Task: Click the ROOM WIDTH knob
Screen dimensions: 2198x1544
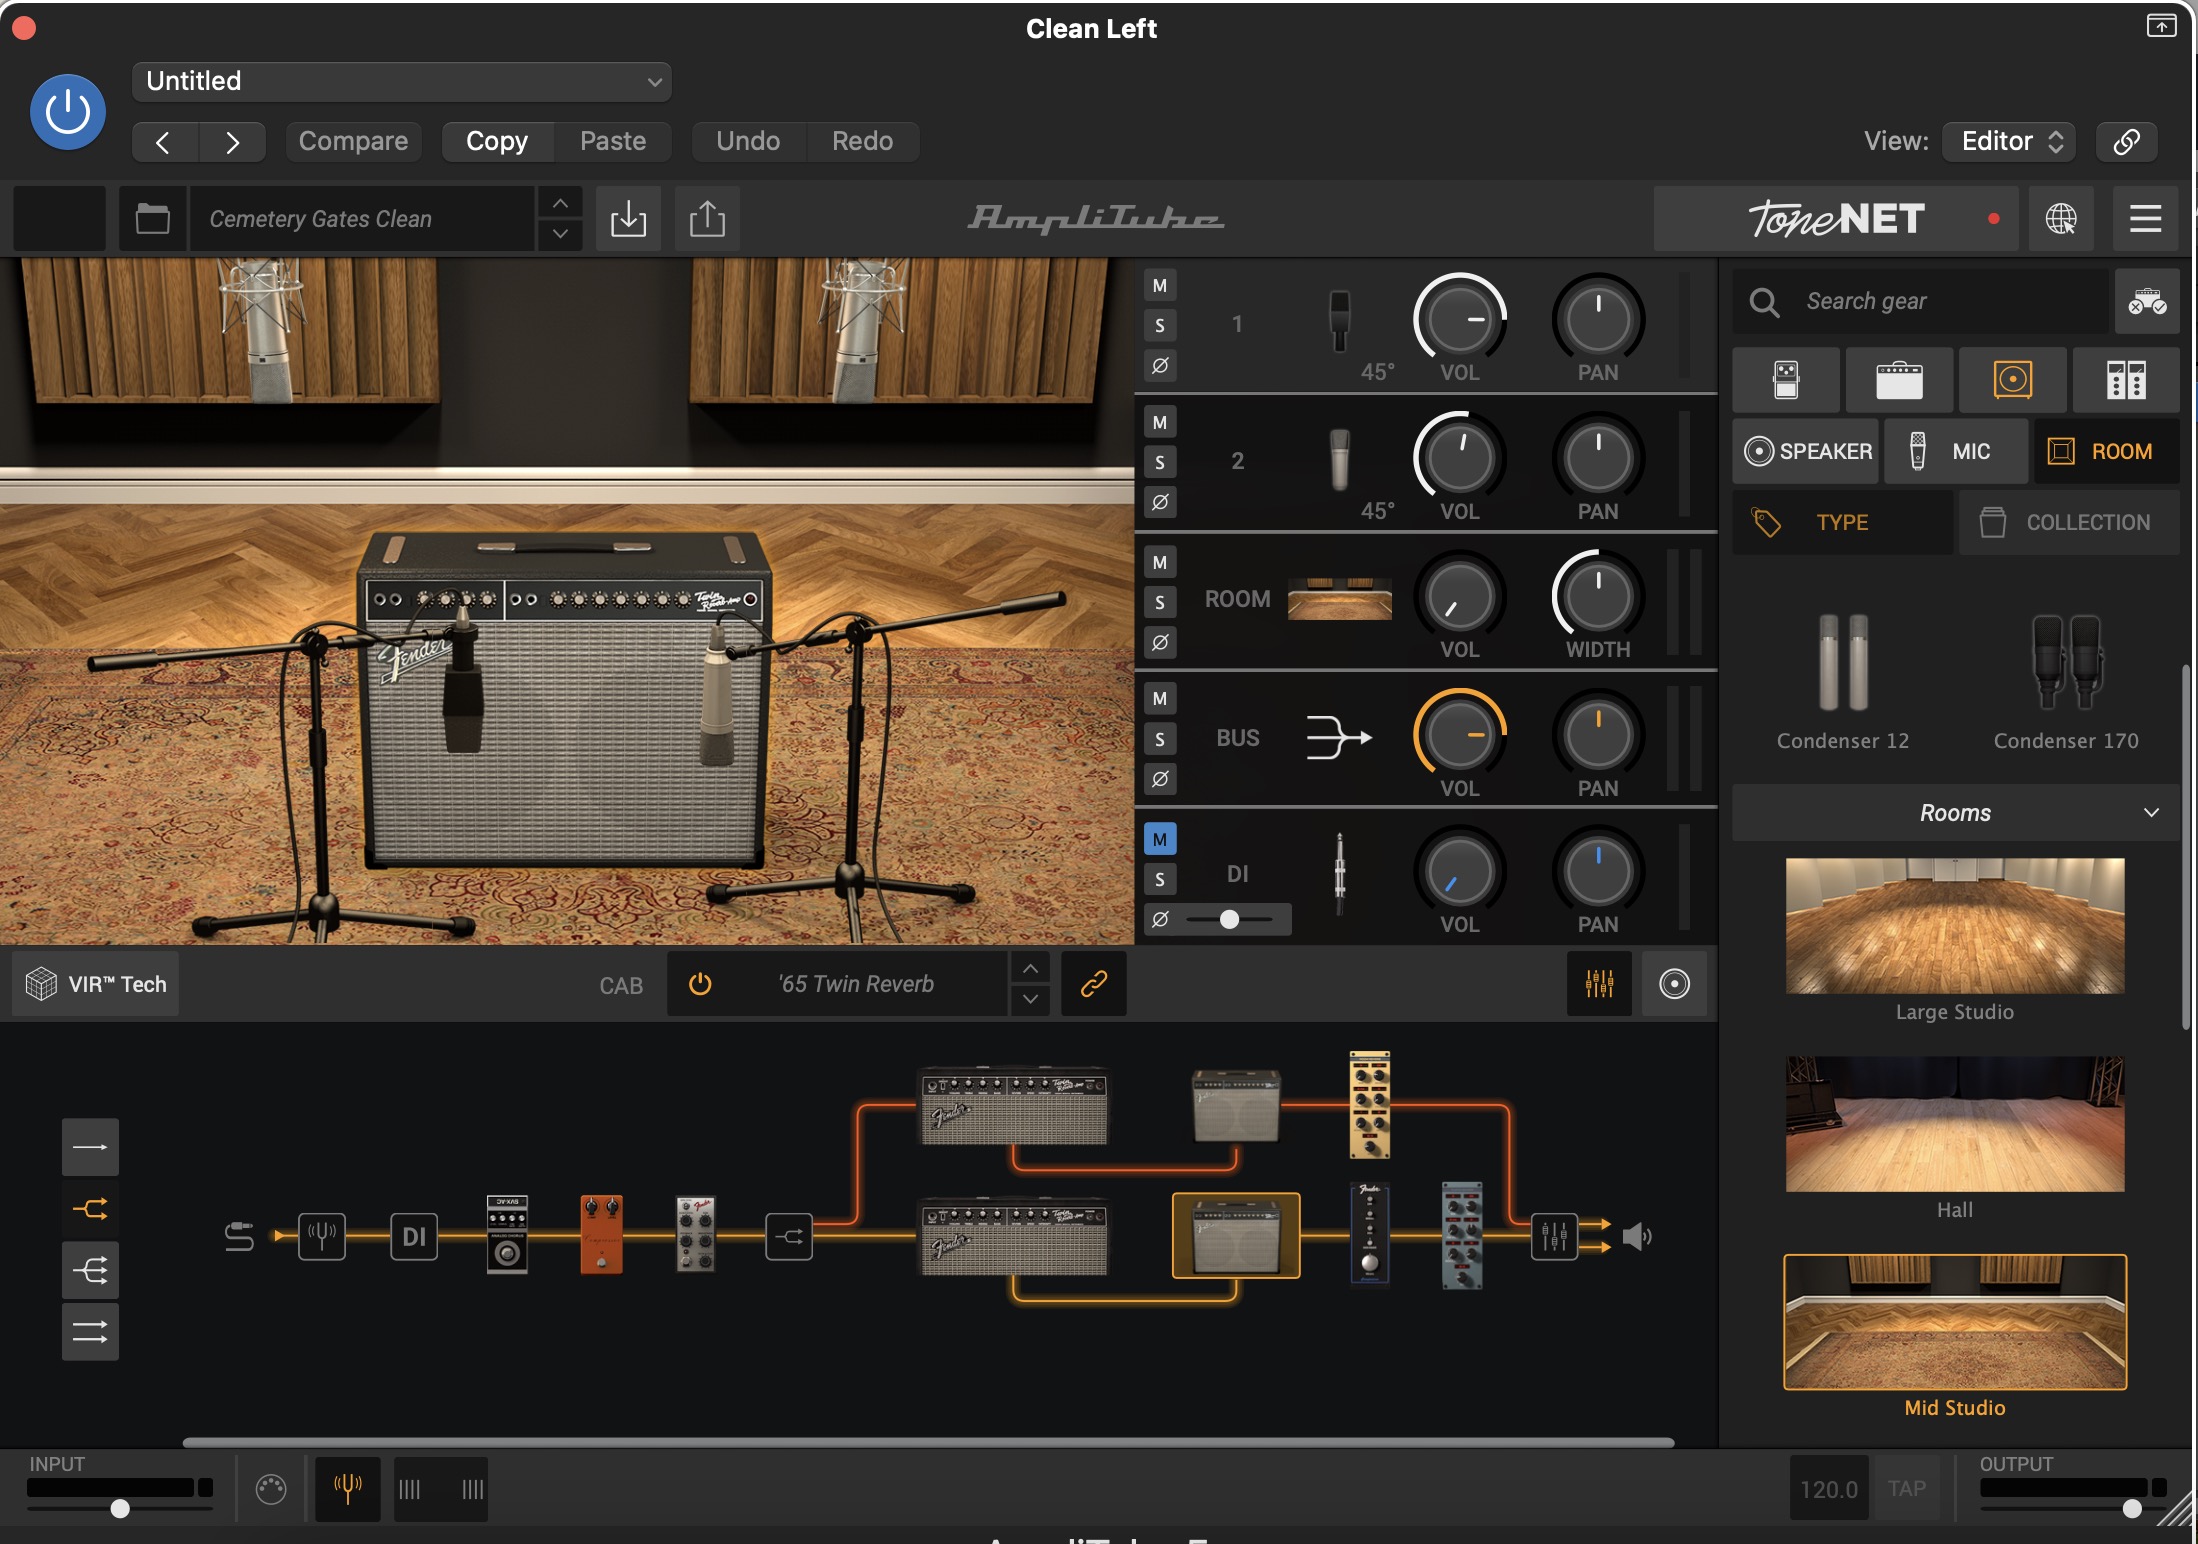Action: pos(1598,596)
